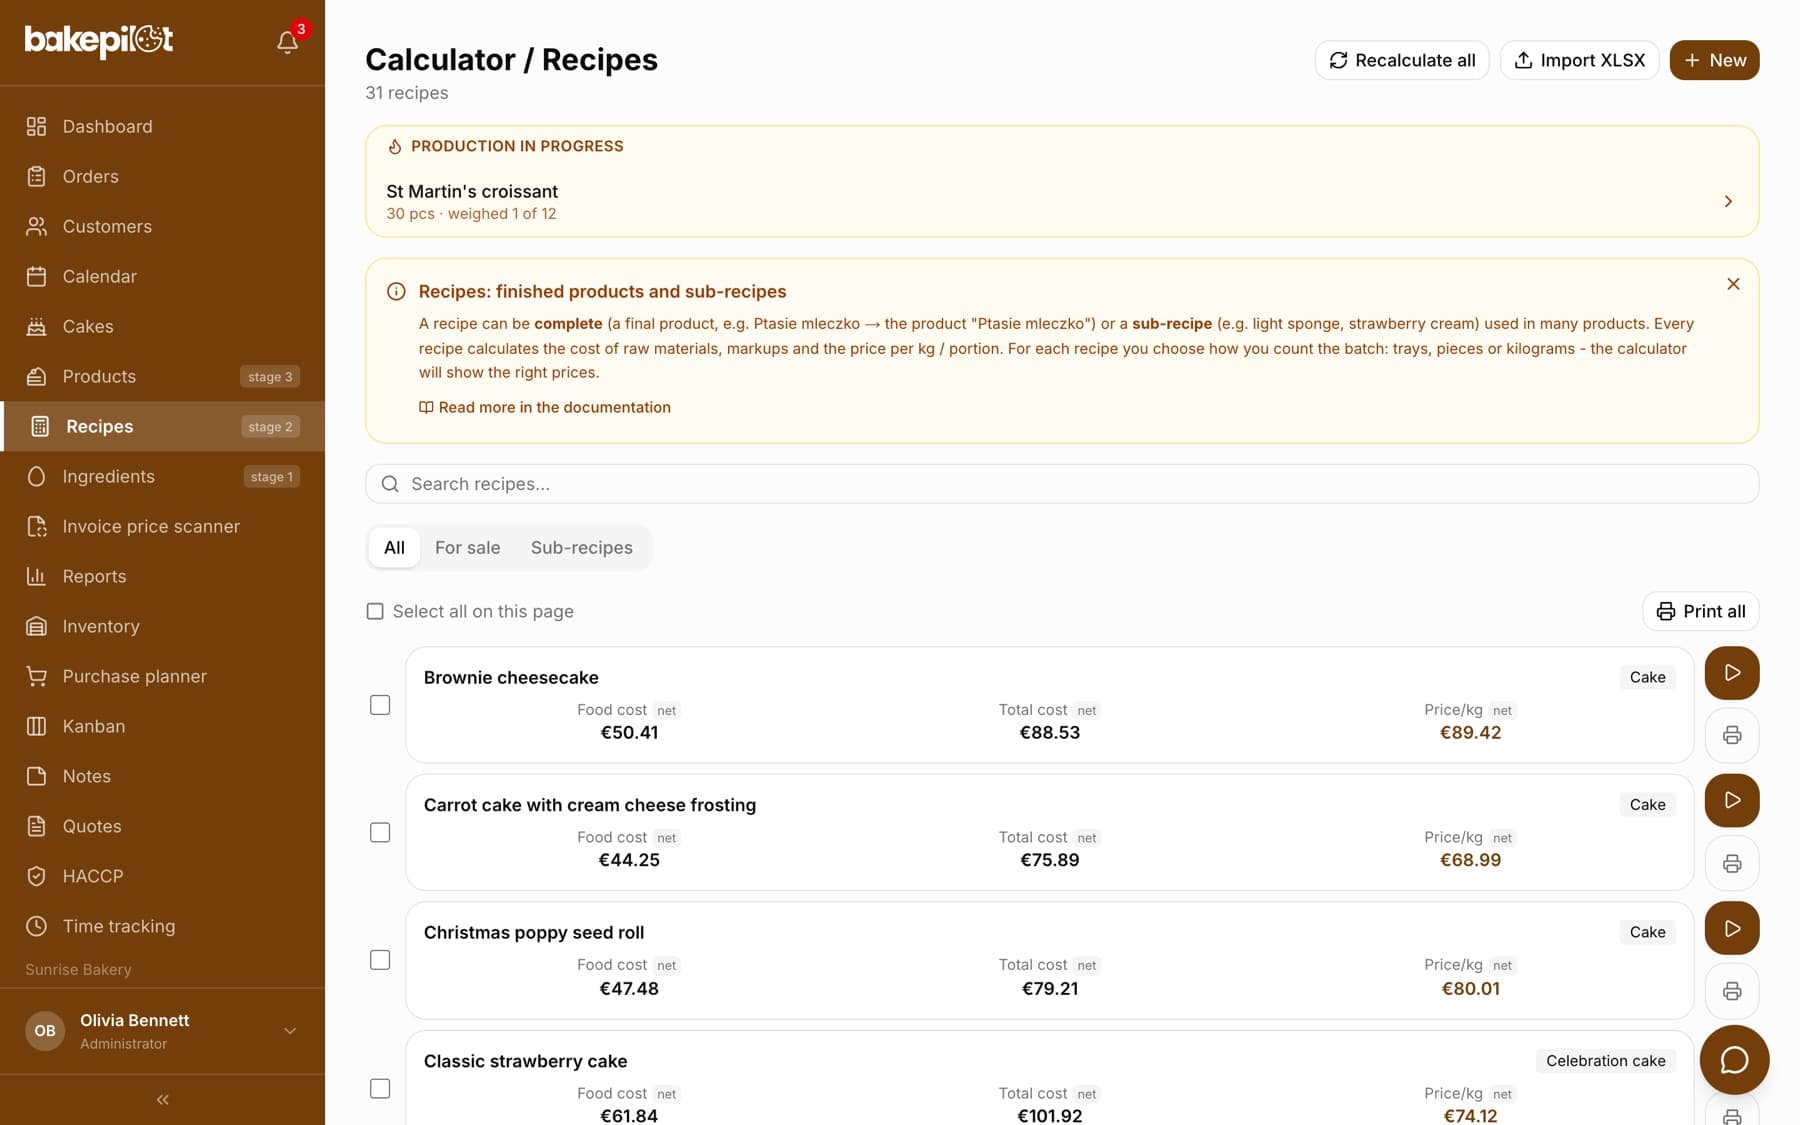1800x1125 pixels.
Task: Open the Brownie cheesecake recipe title
Action: [511, 677]
